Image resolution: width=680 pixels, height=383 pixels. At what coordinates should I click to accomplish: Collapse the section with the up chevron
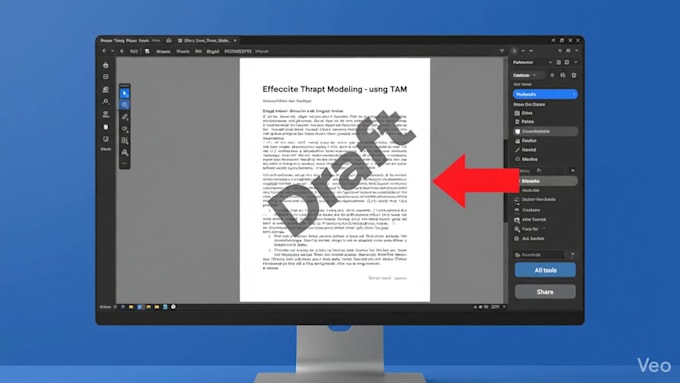pos(572,170)
